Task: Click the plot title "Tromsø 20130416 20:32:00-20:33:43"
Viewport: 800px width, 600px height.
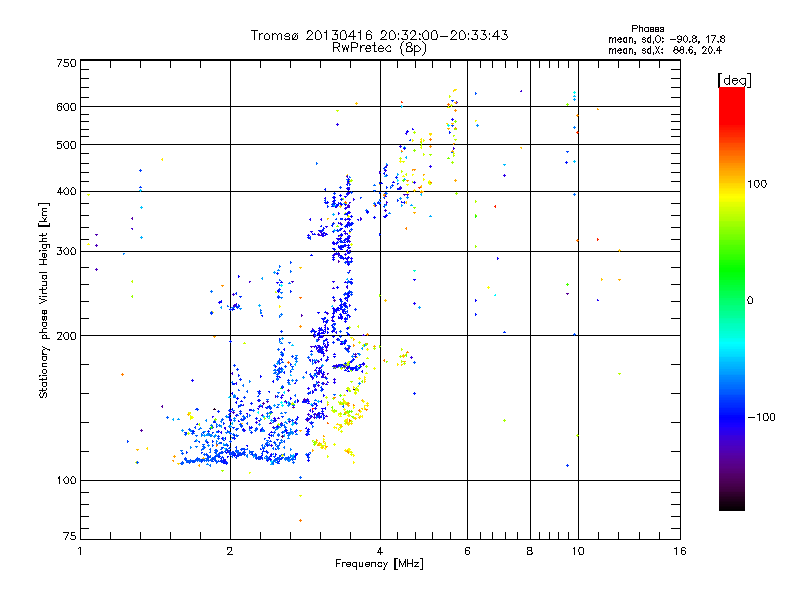Action: [379, 35]
